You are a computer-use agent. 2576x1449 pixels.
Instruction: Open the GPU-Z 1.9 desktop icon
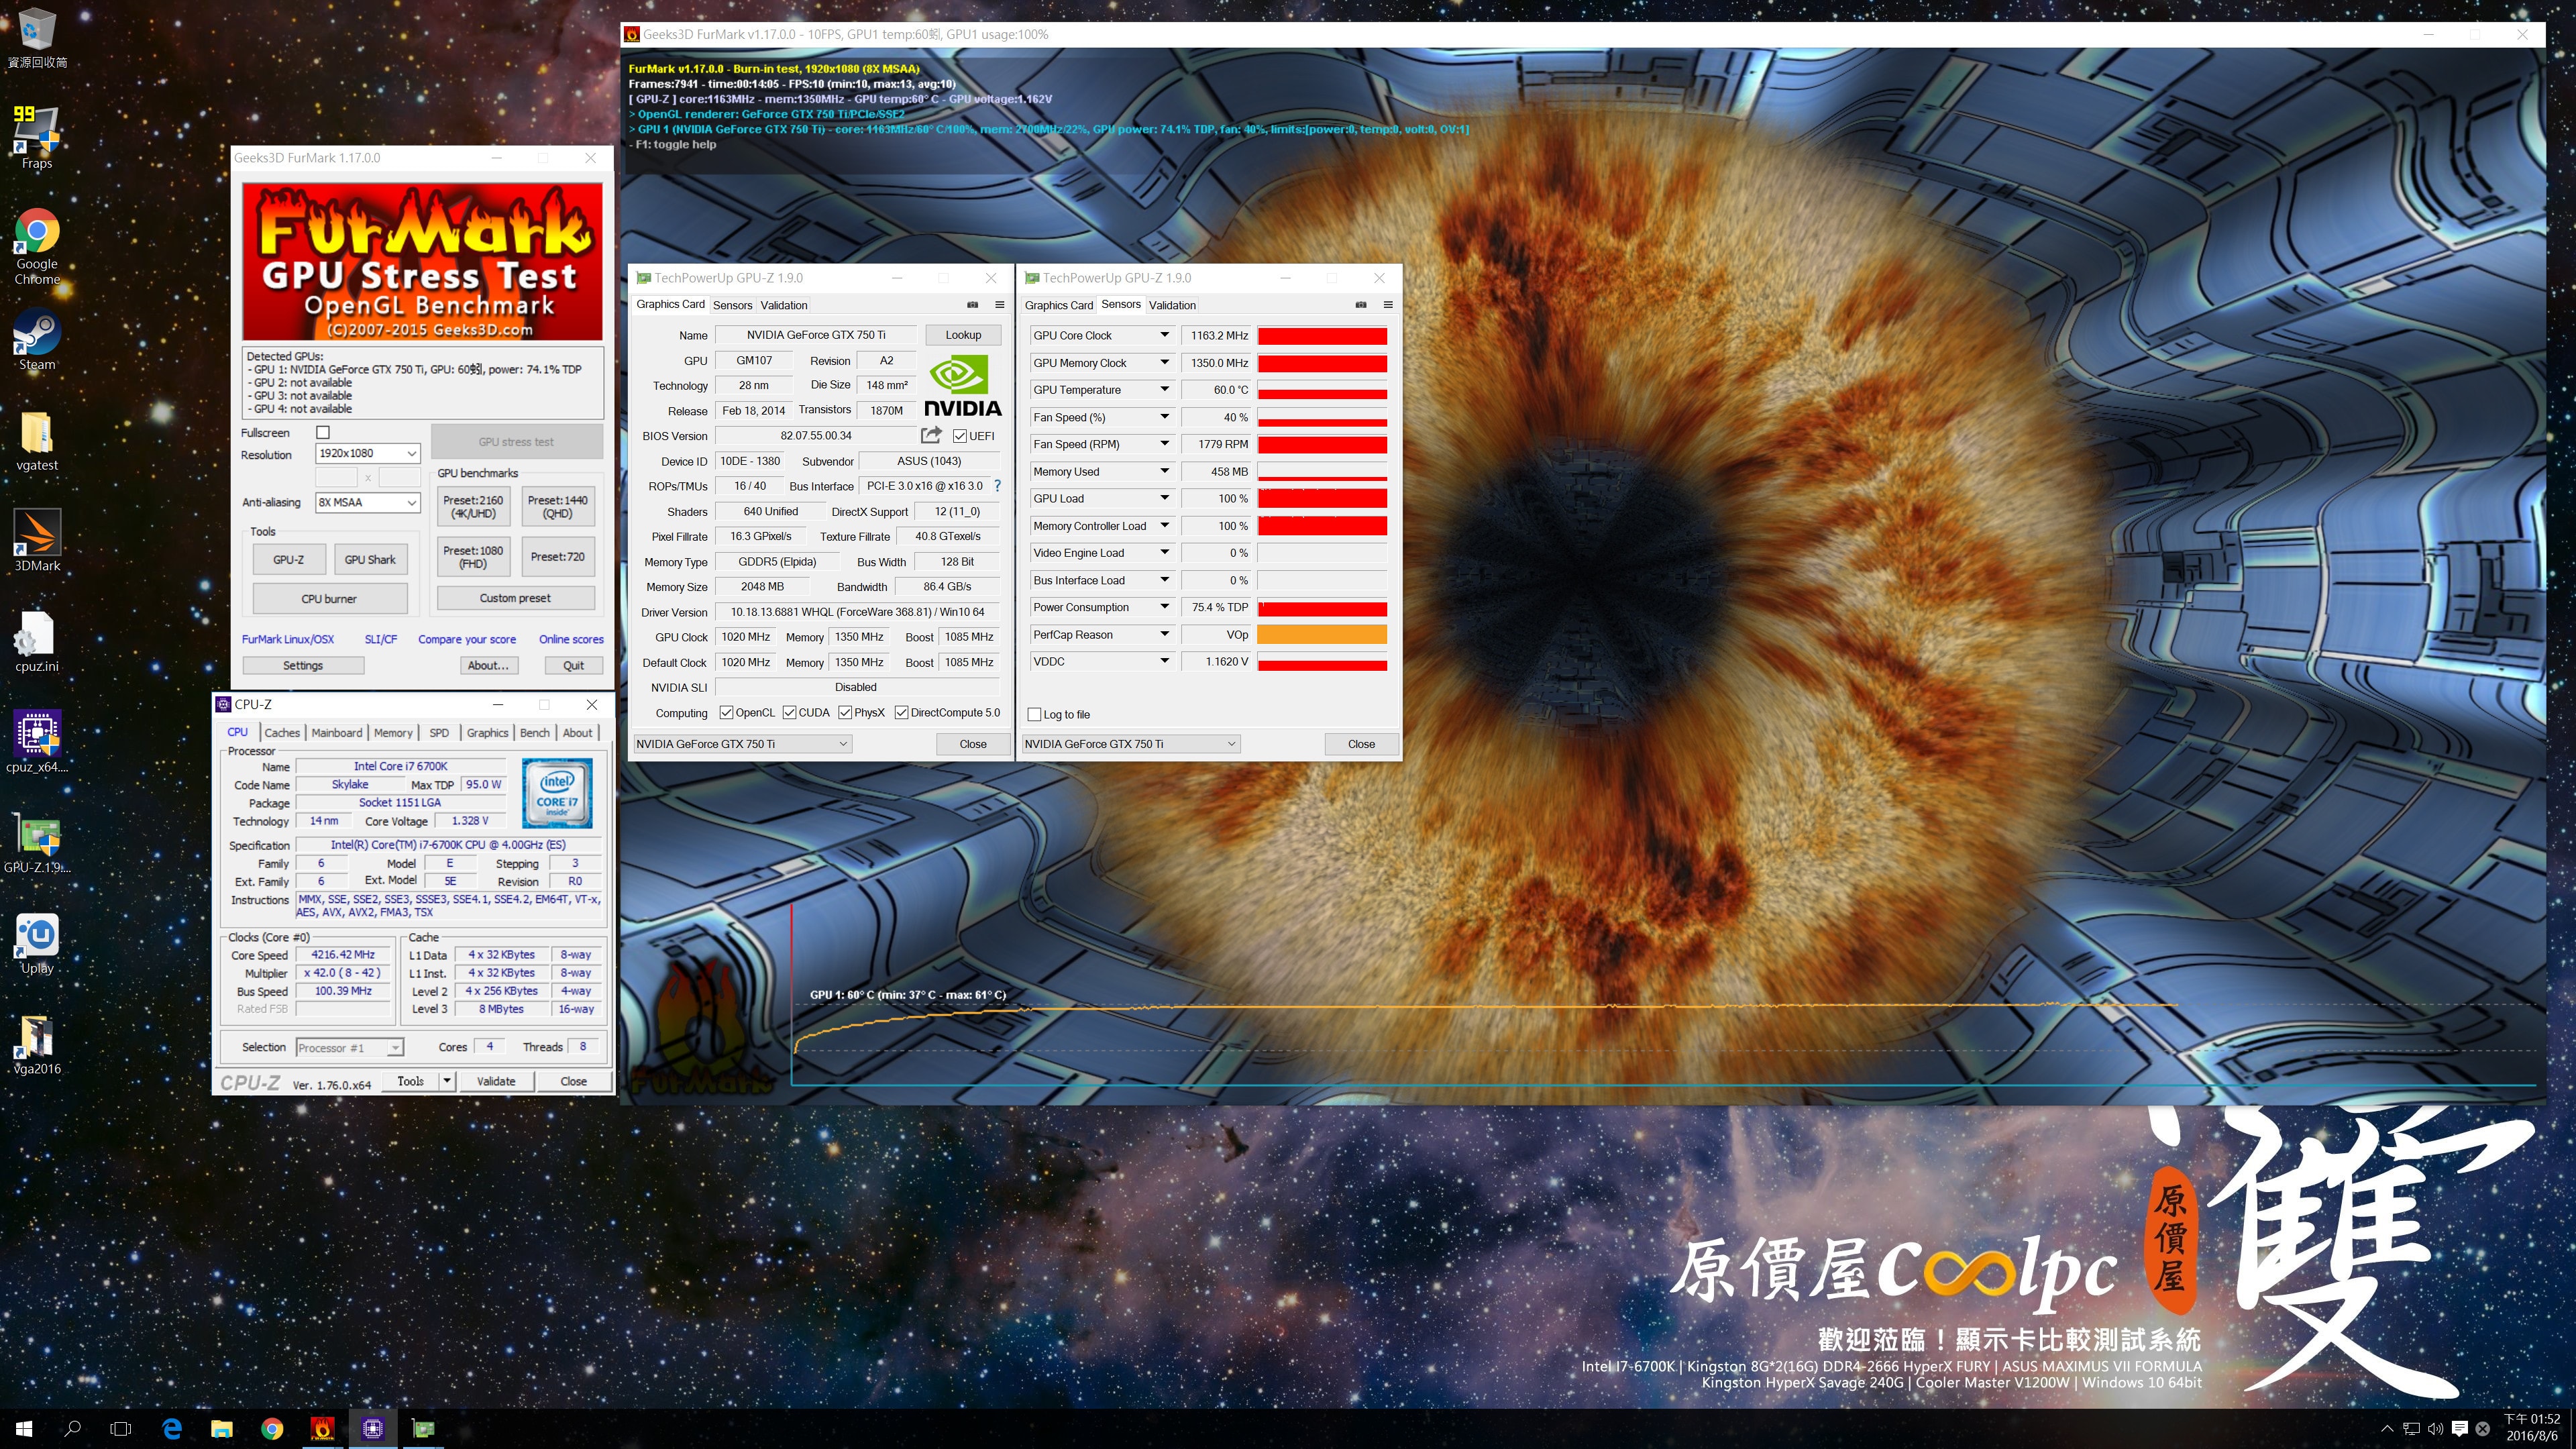coord(37,843)
